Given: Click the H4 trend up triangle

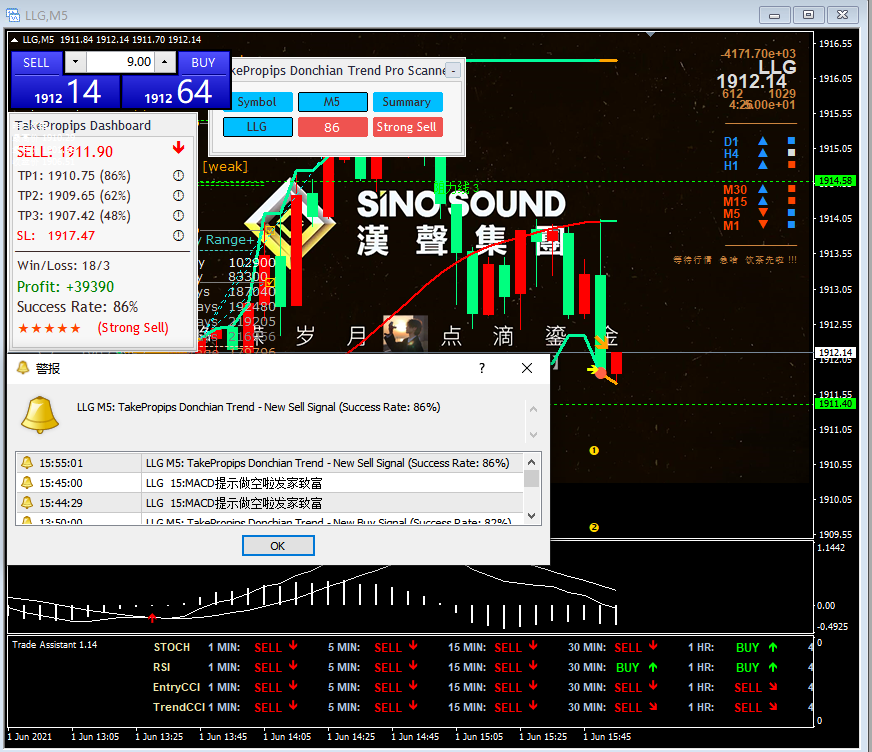Looking at the screenshot, I should coord(763,152).
